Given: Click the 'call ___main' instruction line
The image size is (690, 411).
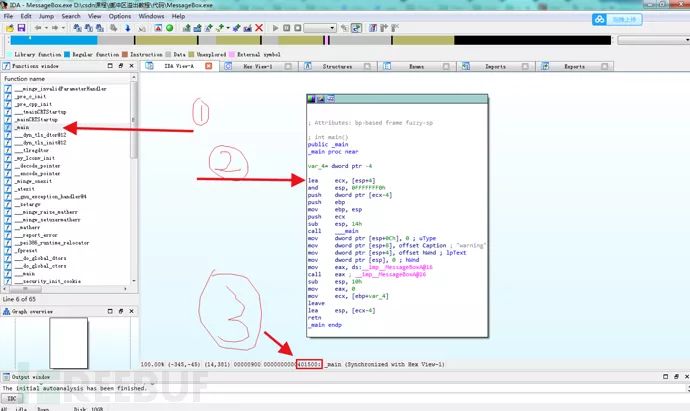Looking at the screenshot, I should 333,231.
